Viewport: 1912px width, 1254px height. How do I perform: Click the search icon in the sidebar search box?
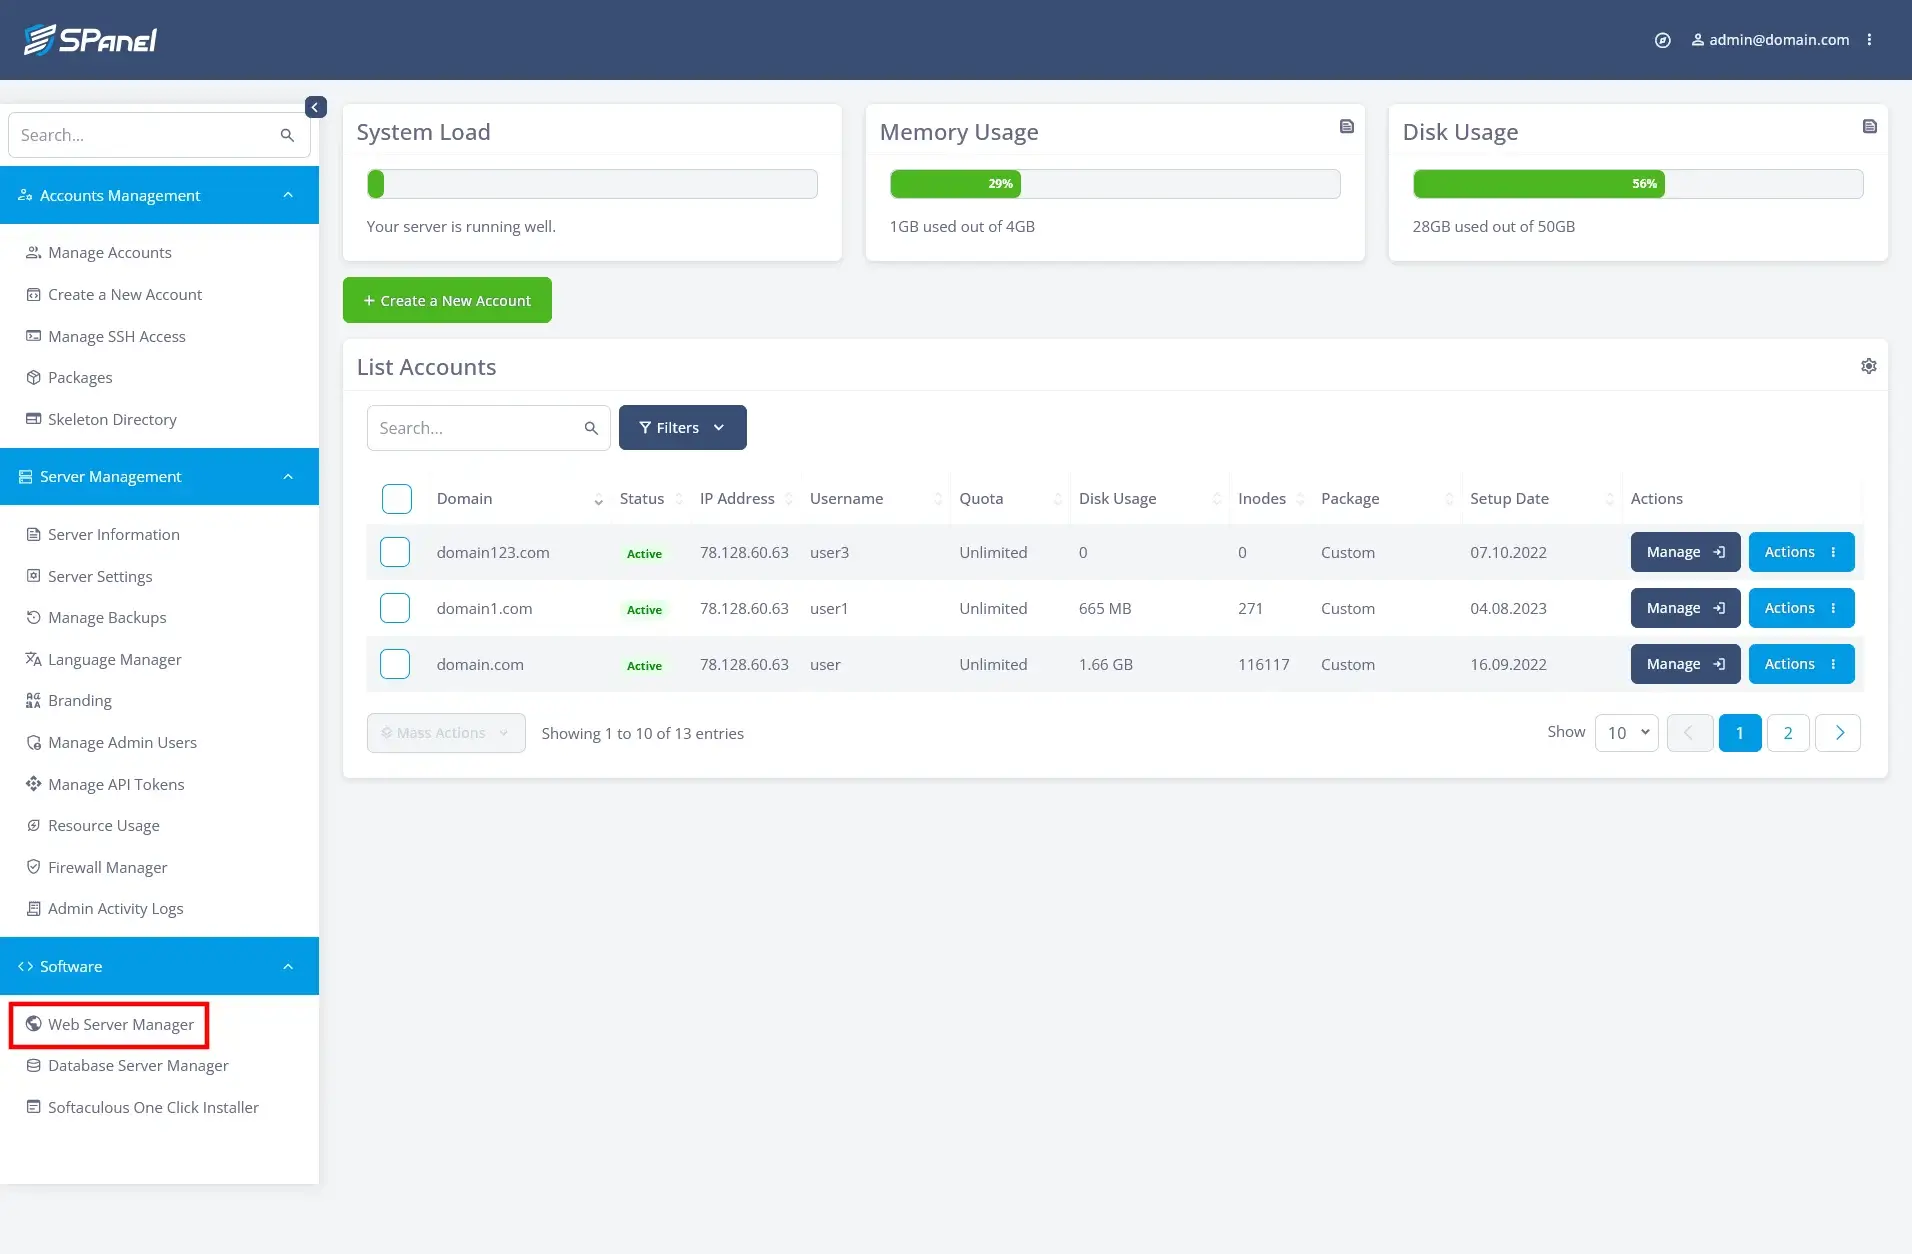[287, 134]
